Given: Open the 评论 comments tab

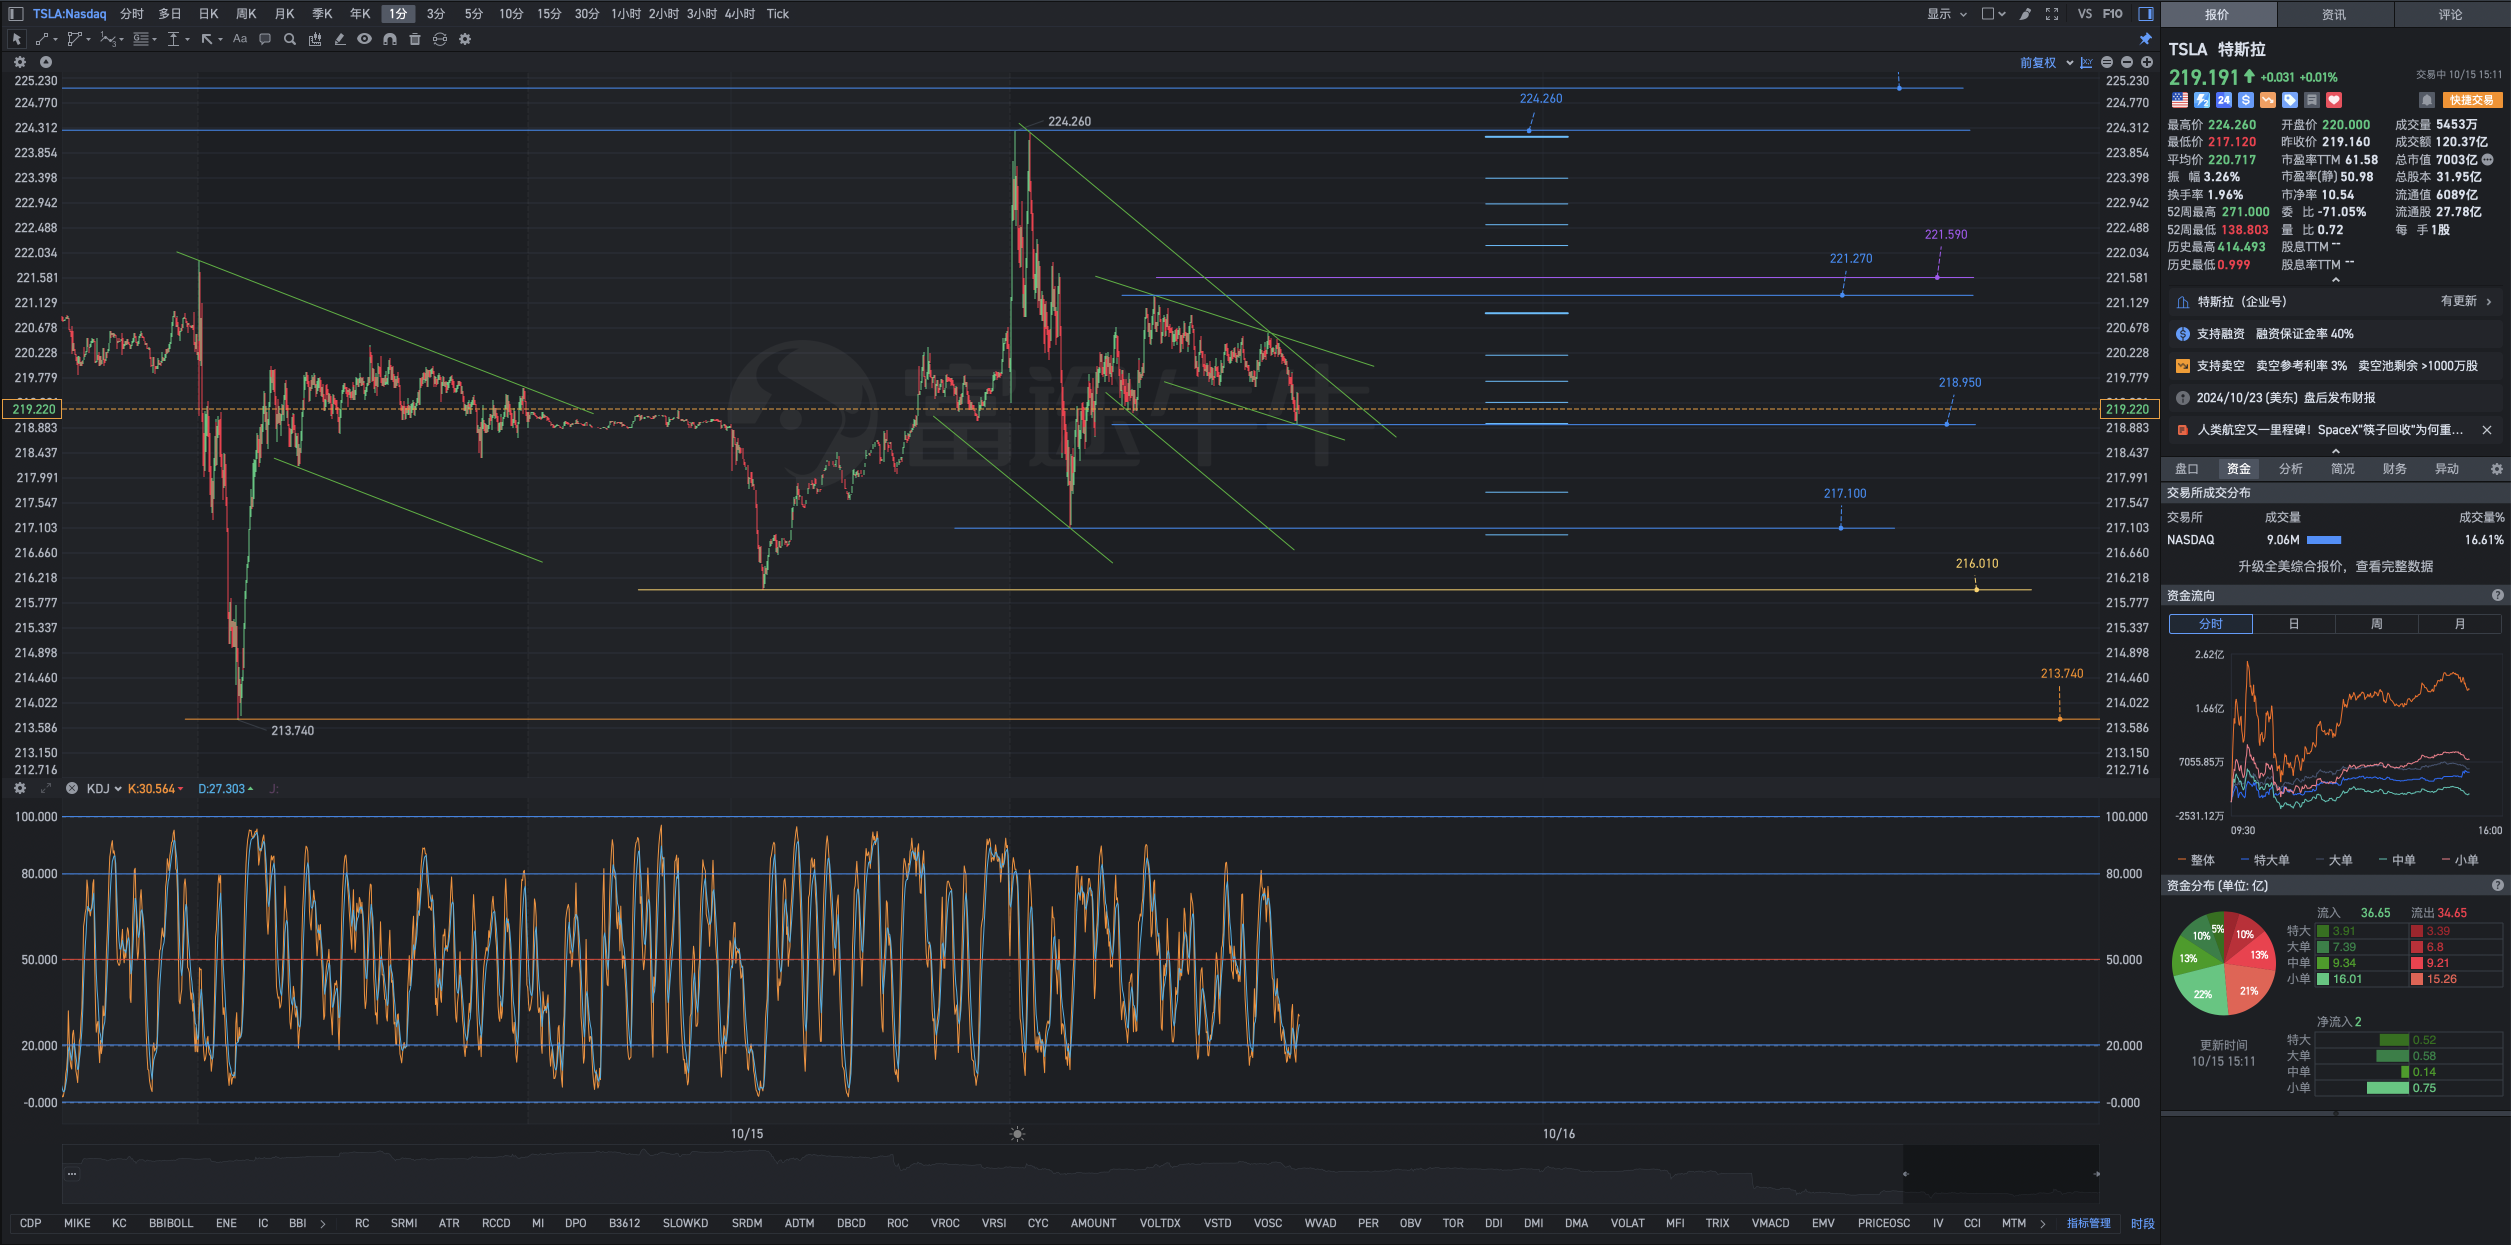Looking at the screenshot, I should 2451,14.
